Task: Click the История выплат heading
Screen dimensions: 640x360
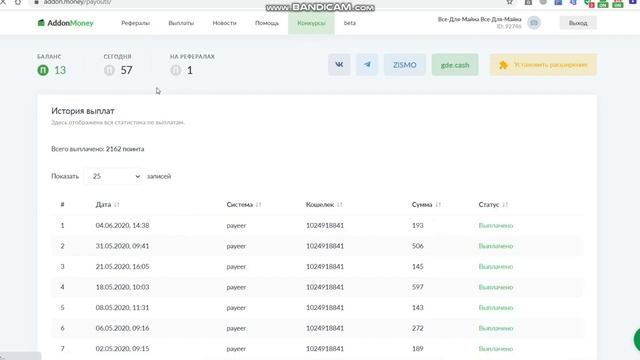Action: coord(83,111)
